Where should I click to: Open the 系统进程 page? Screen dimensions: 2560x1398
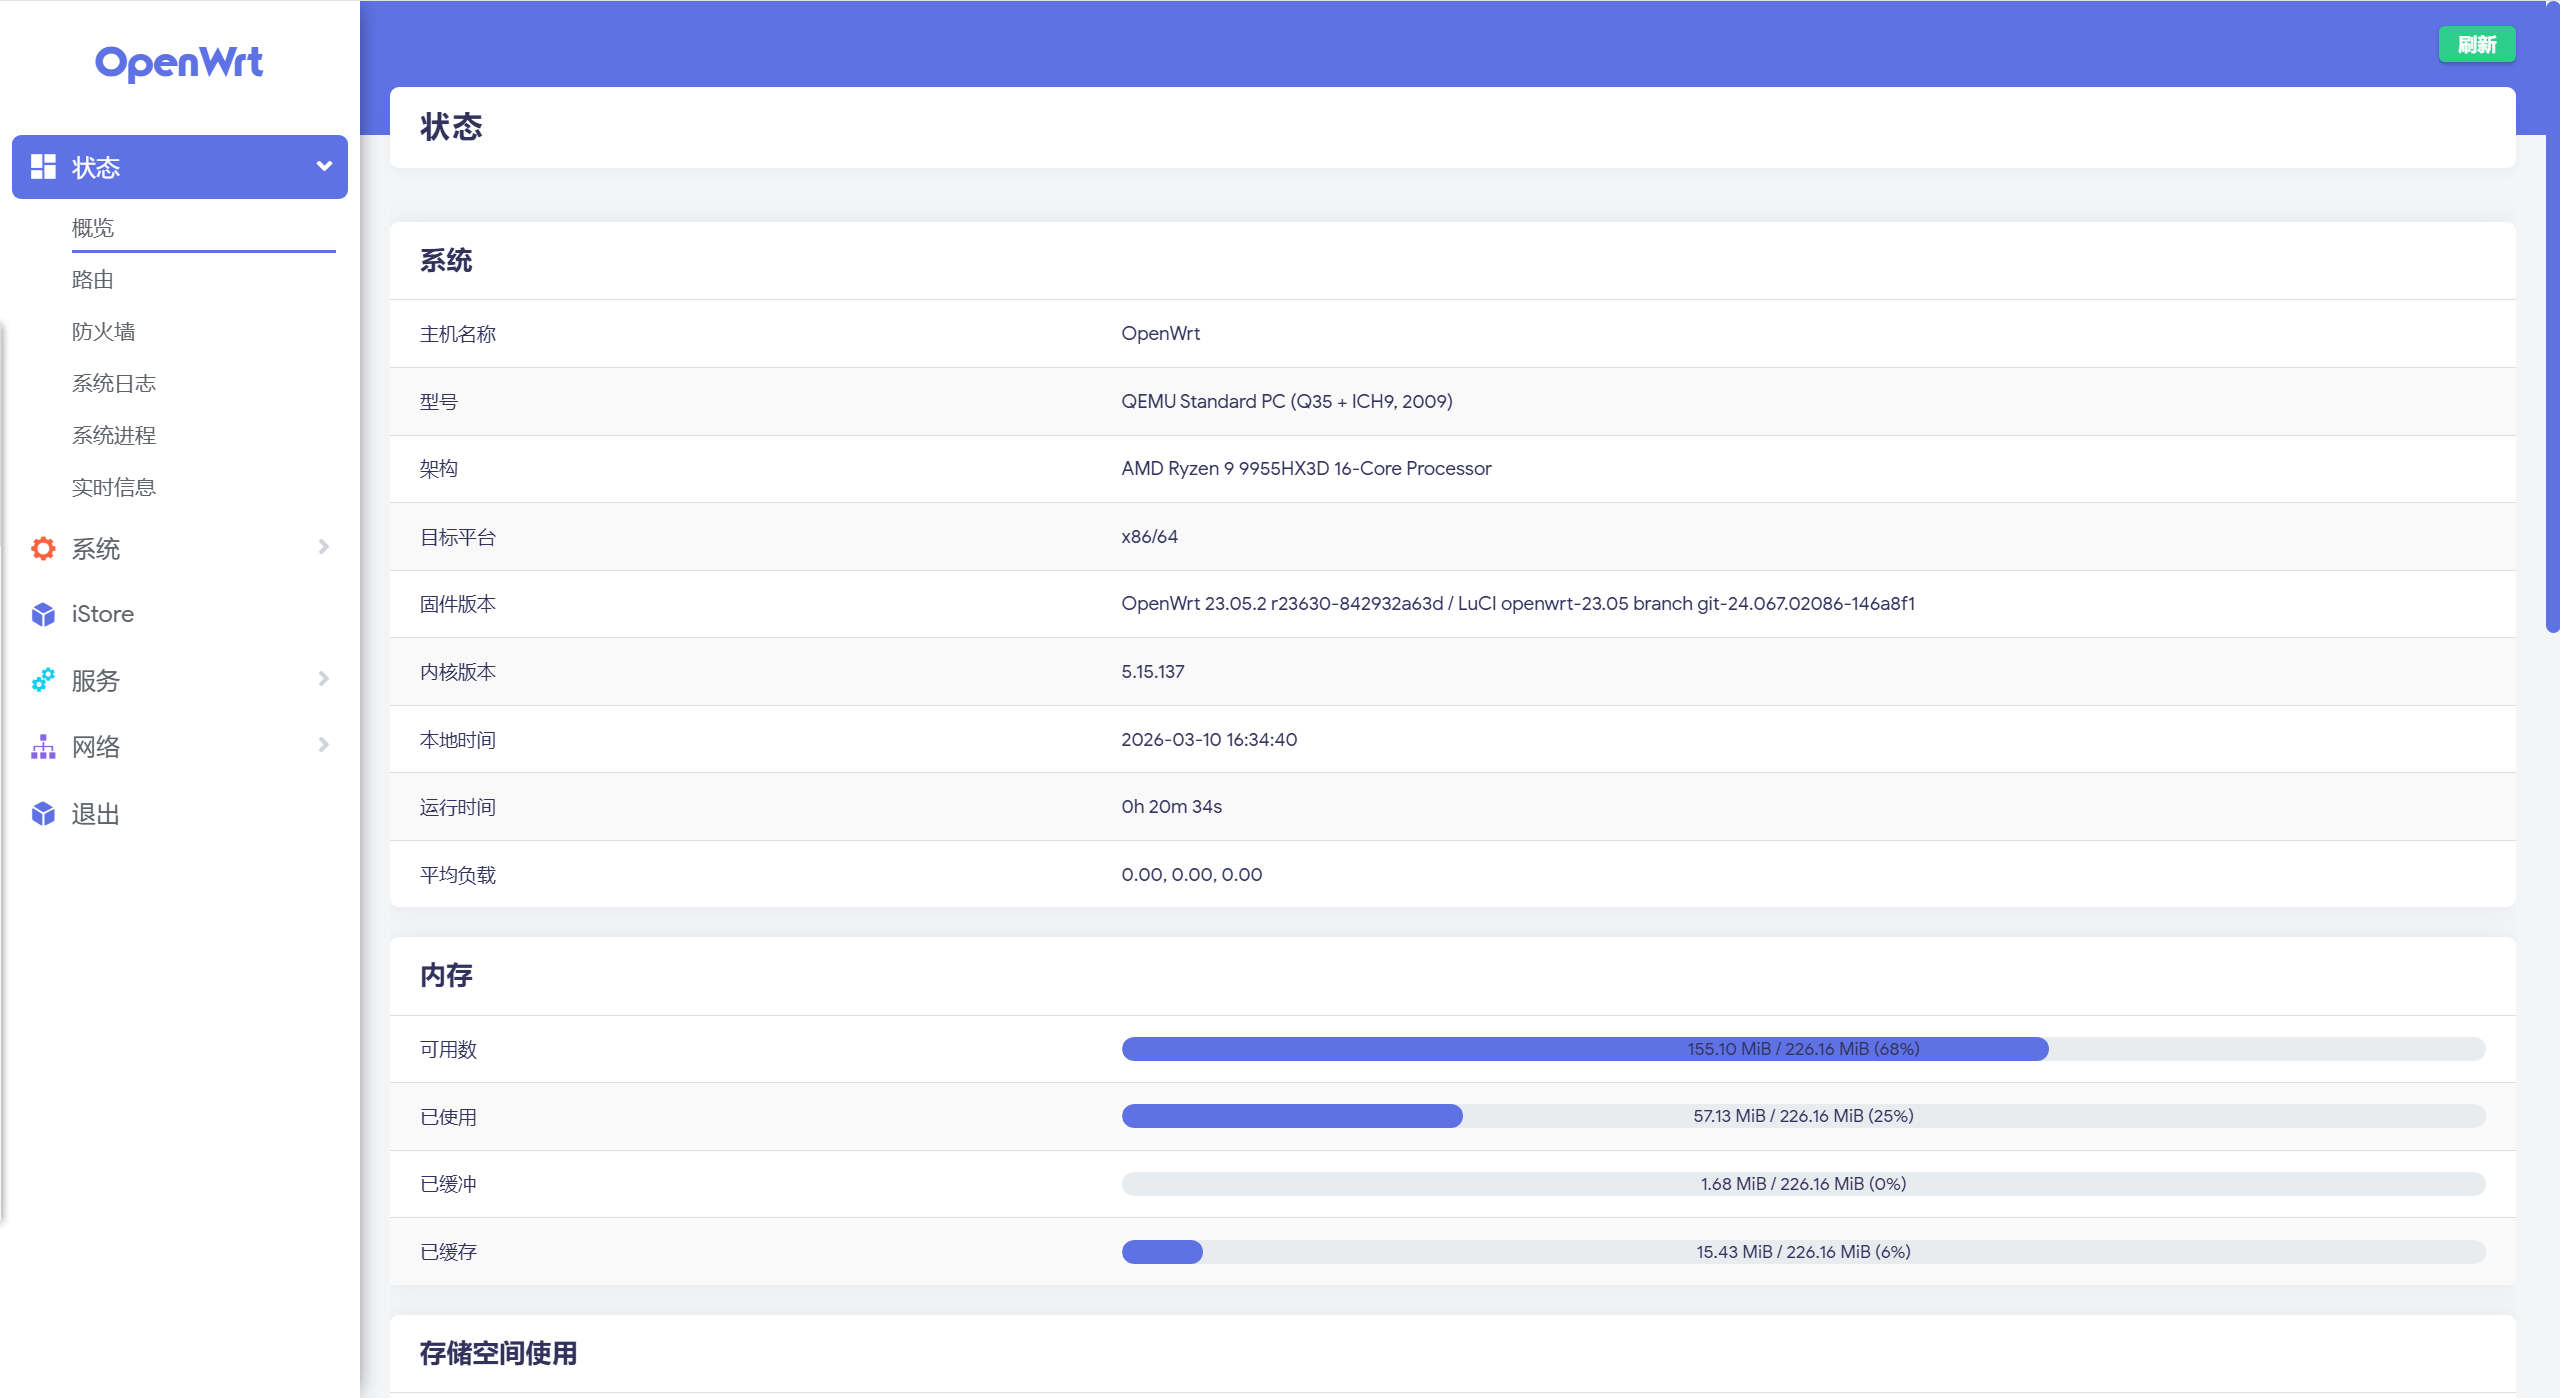coord(114,436)
